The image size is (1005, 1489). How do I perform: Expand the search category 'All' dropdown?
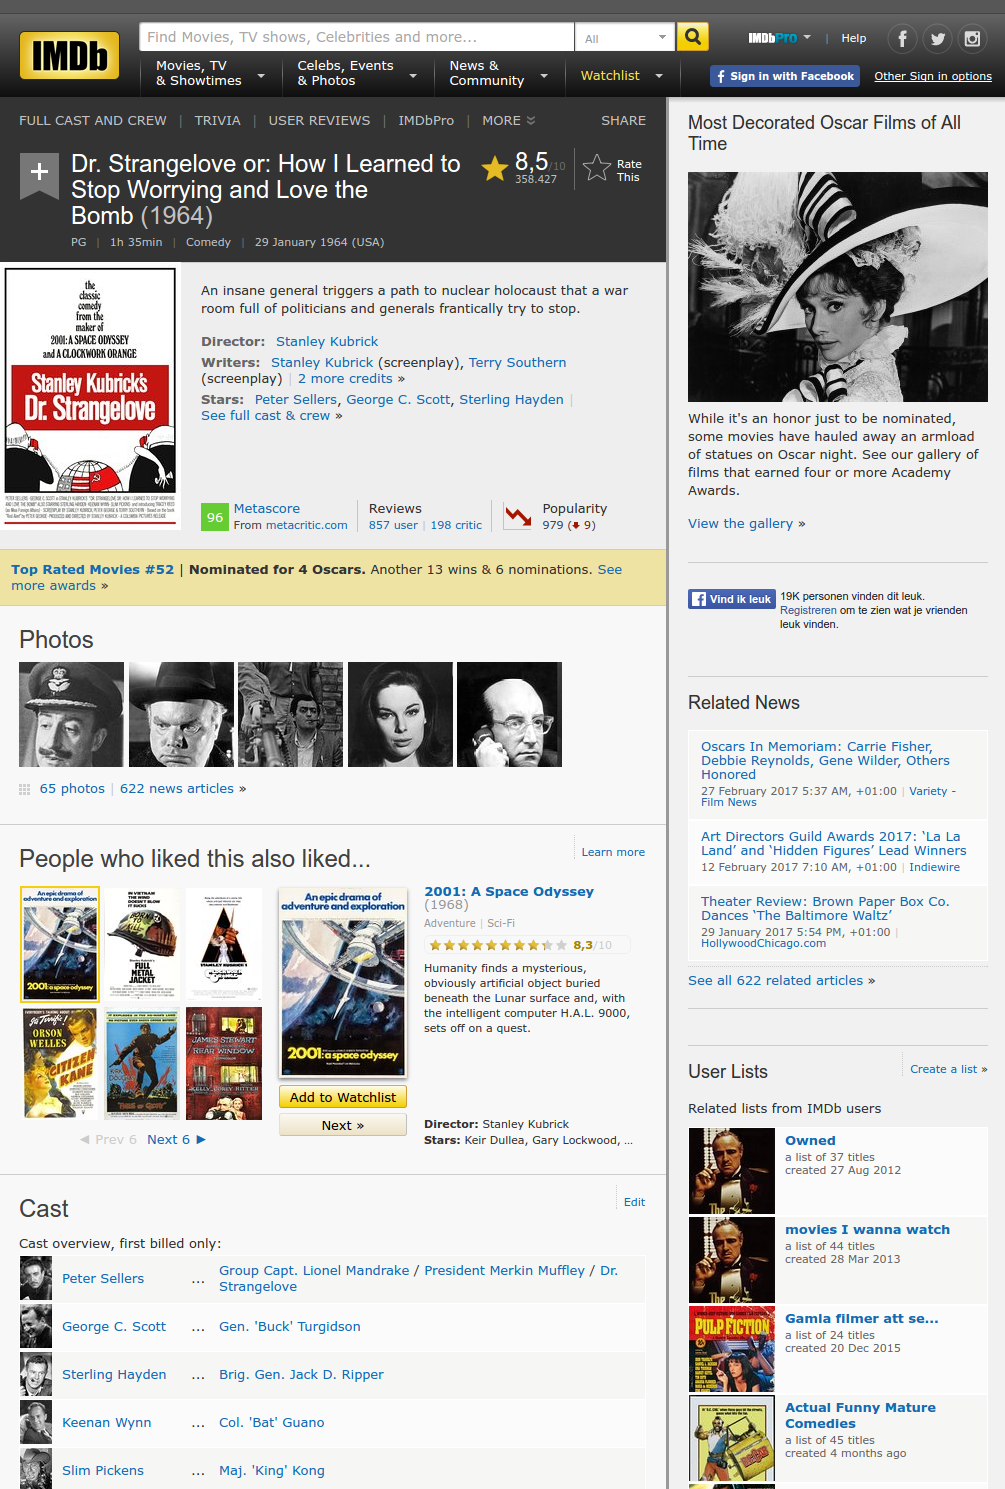click(x=625, y=38)
